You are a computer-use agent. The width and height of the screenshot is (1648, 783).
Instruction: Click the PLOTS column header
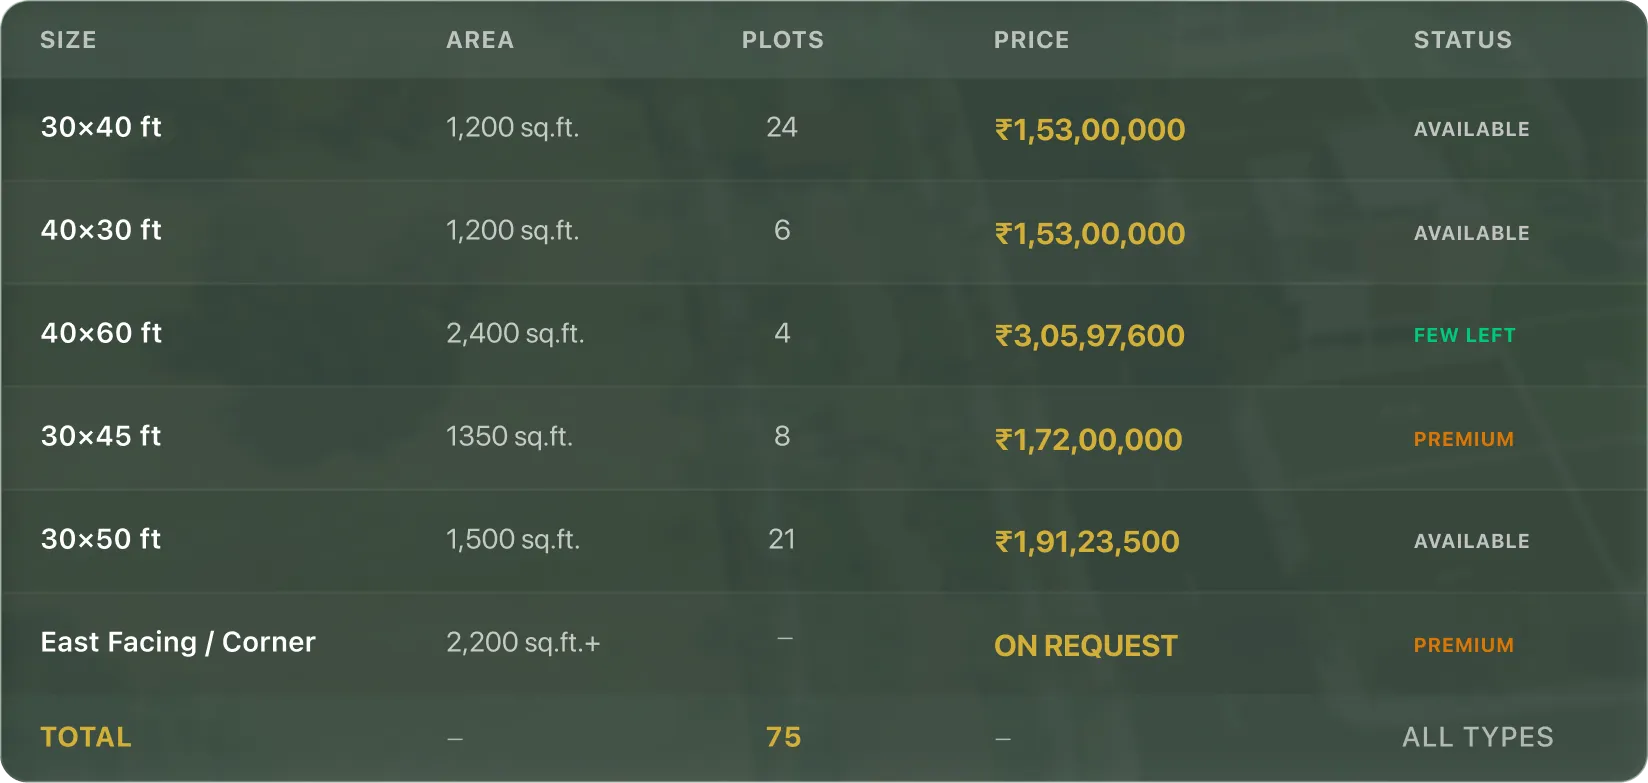tap(783, 40)
